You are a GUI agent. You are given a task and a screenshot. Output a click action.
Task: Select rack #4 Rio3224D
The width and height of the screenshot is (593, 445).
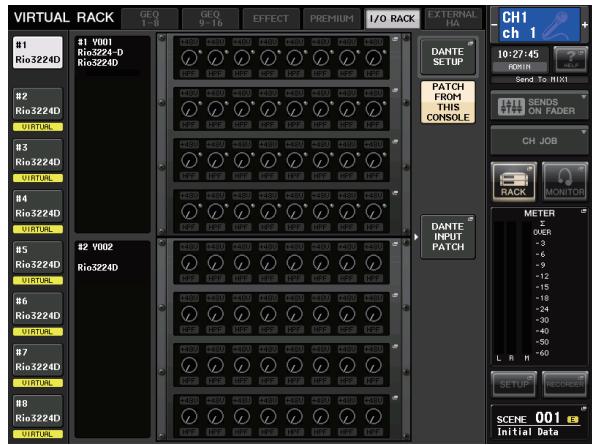click(37, 206)
